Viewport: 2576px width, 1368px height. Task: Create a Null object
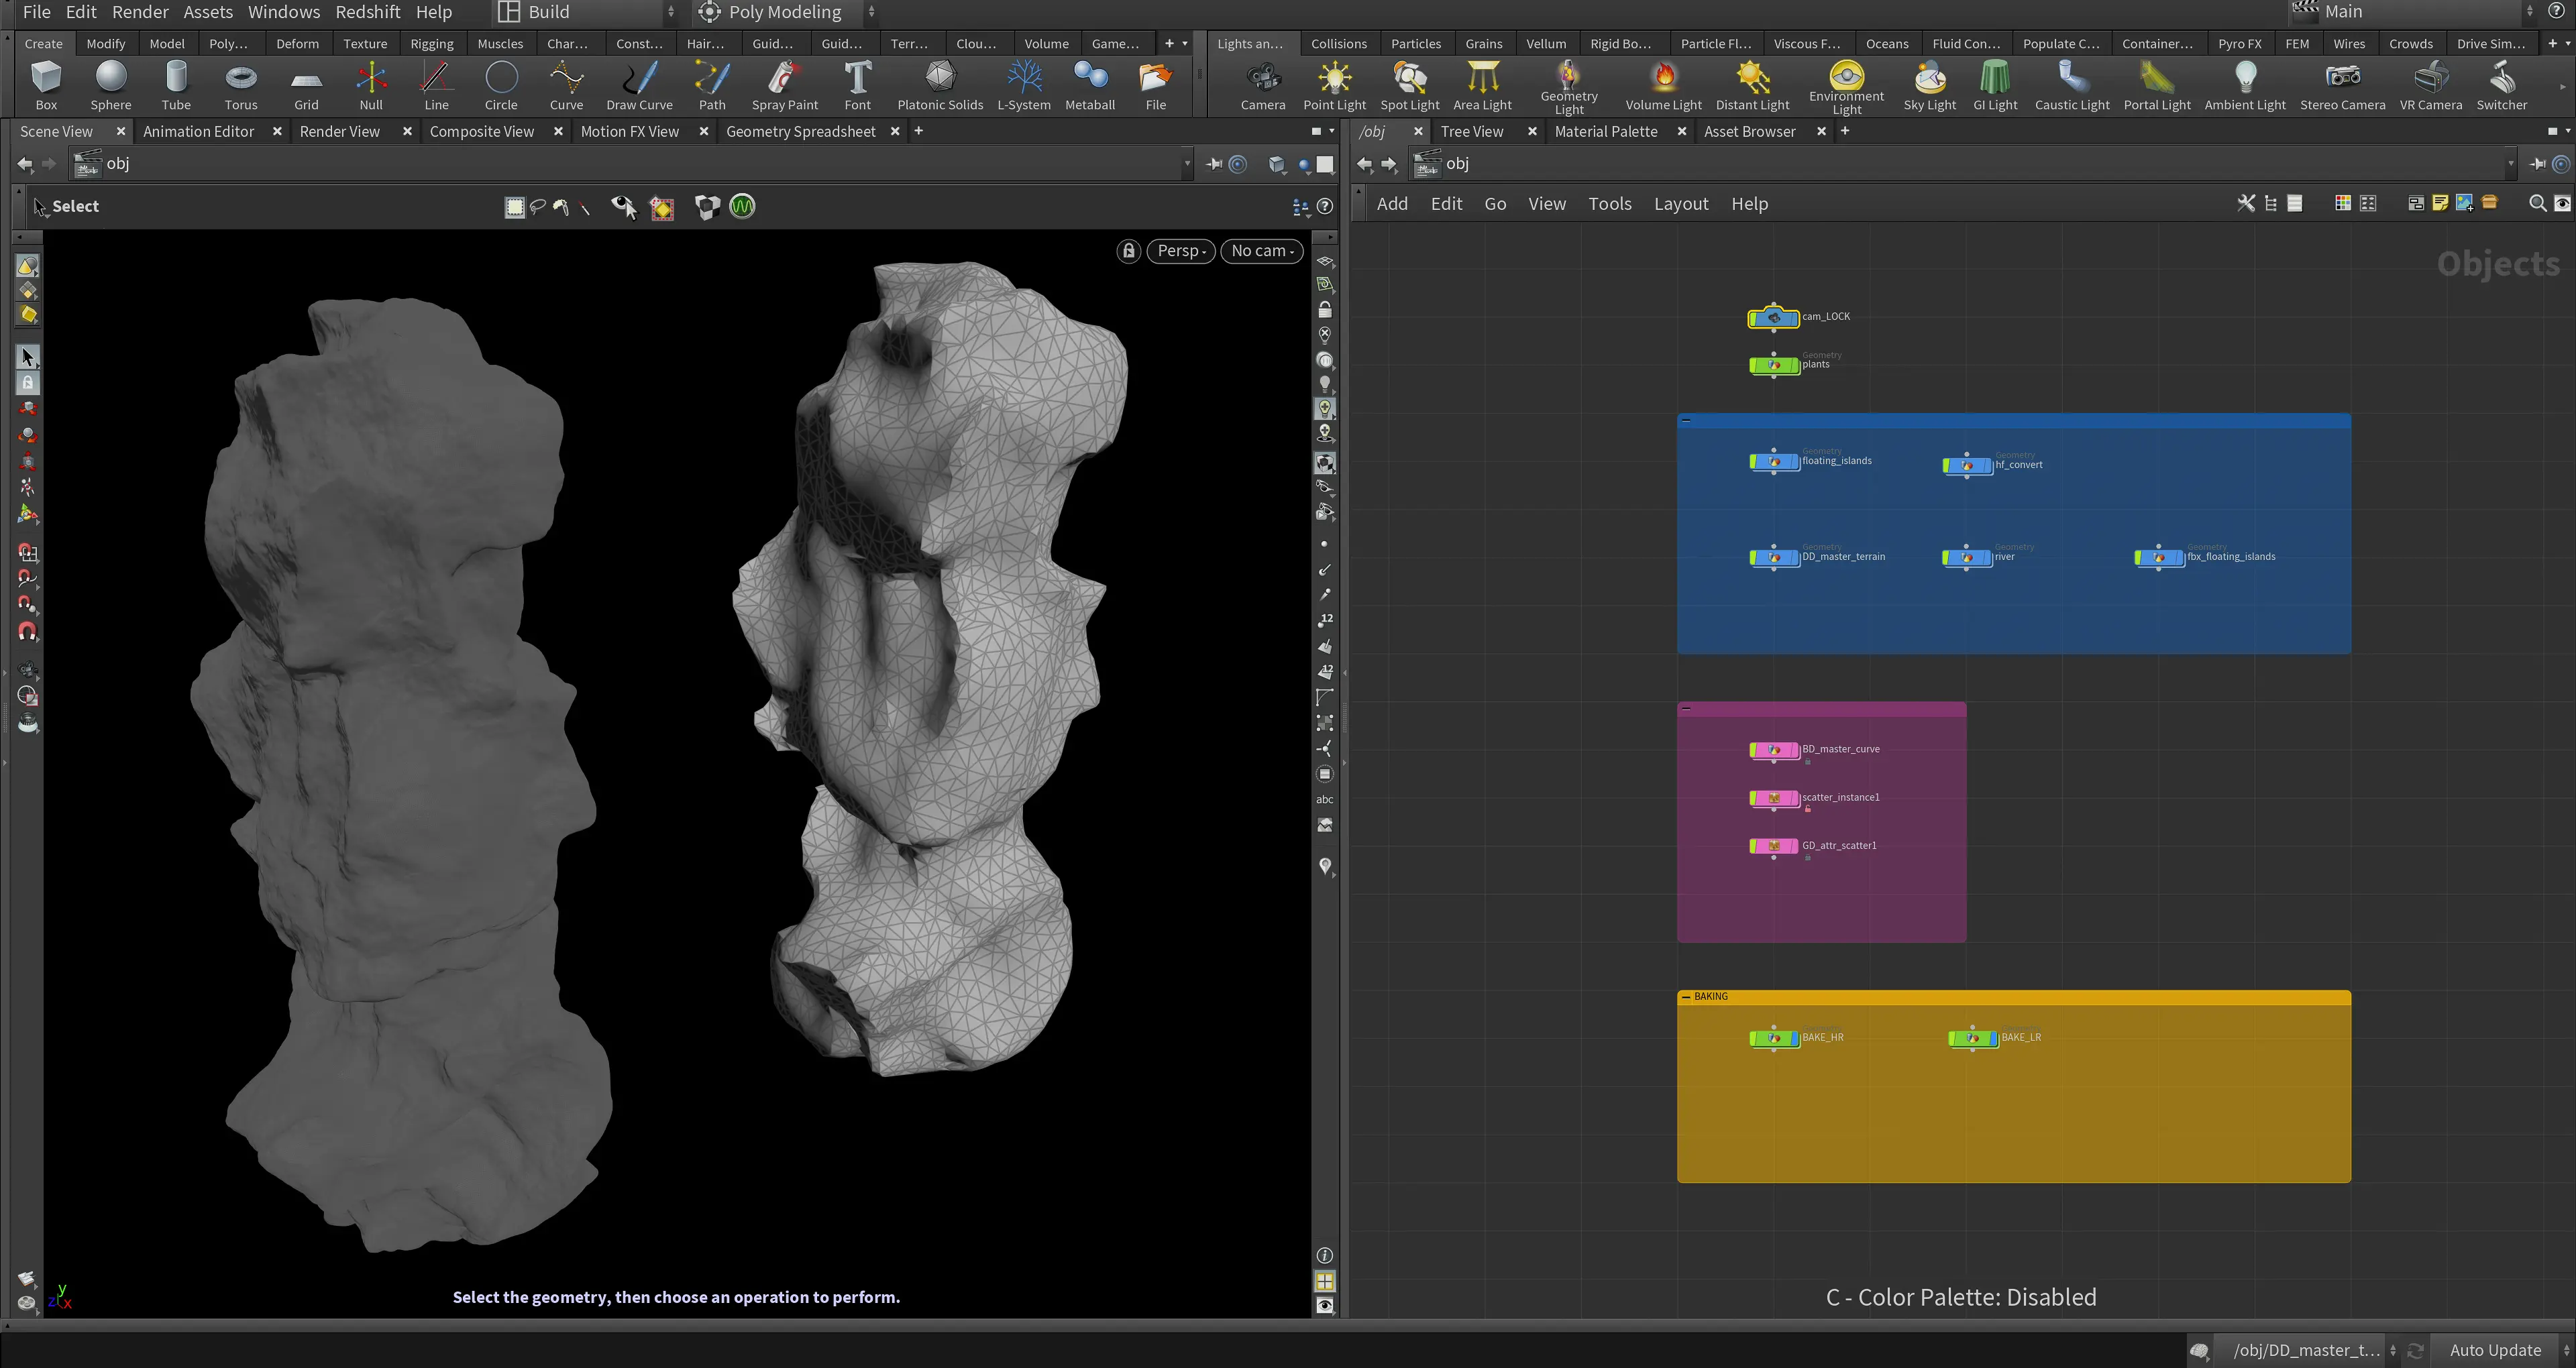pyautogui.click(x=371, y=85)
